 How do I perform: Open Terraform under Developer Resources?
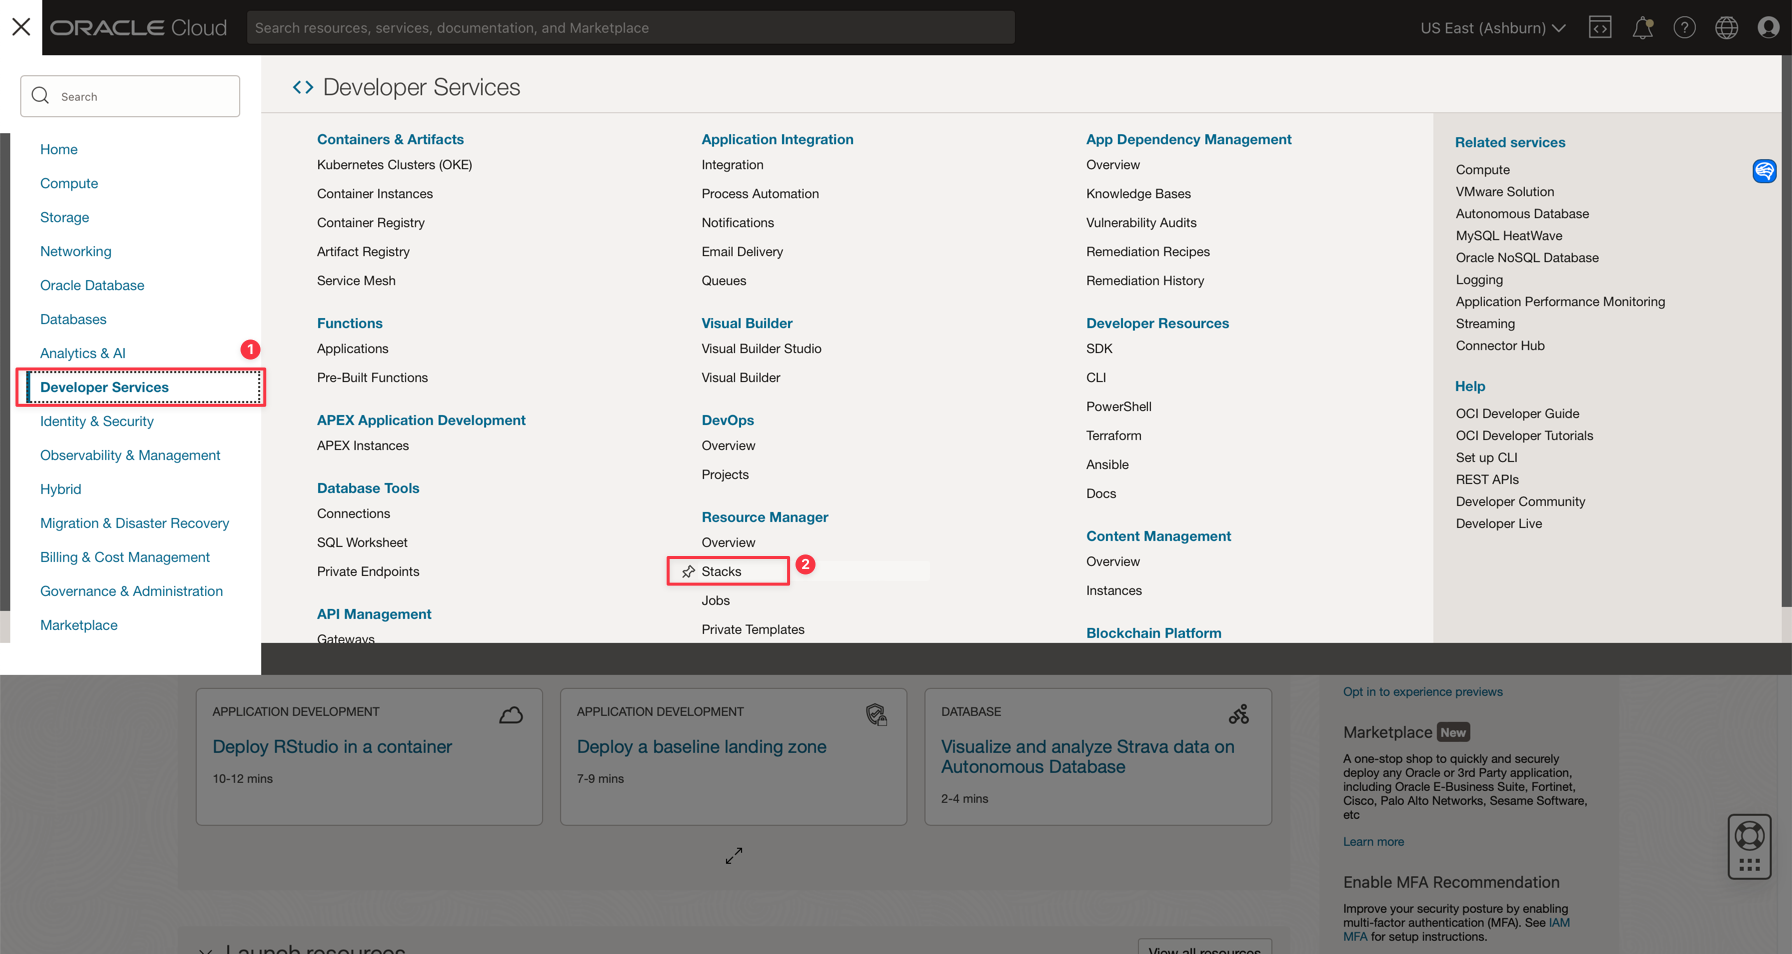tap(1114, 436)
